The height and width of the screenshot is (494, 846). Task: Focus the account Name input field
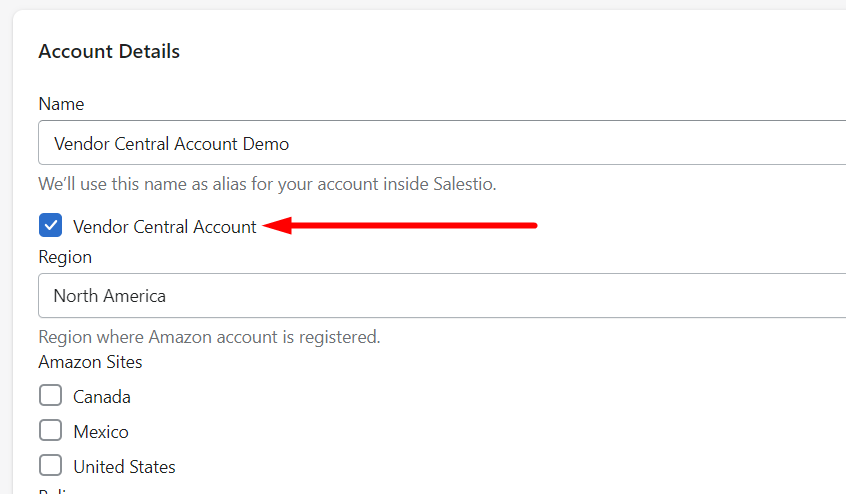(x=440, y=143)
